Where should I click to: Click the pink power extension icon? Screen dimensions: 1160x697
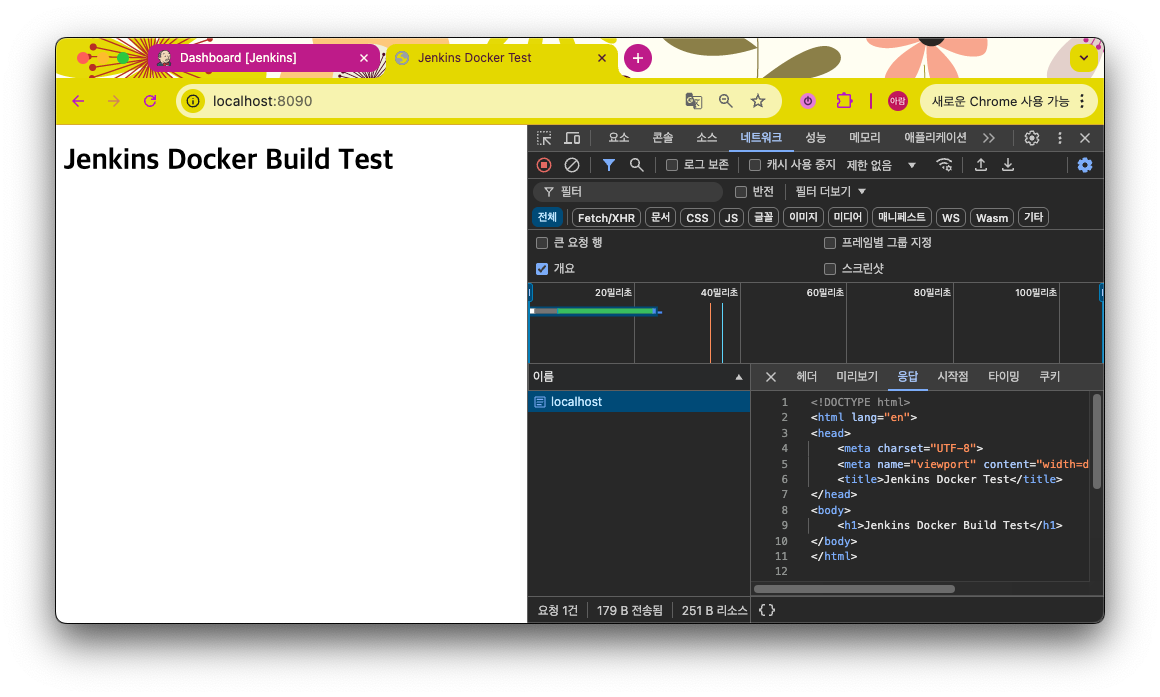[x=808, y=101]
